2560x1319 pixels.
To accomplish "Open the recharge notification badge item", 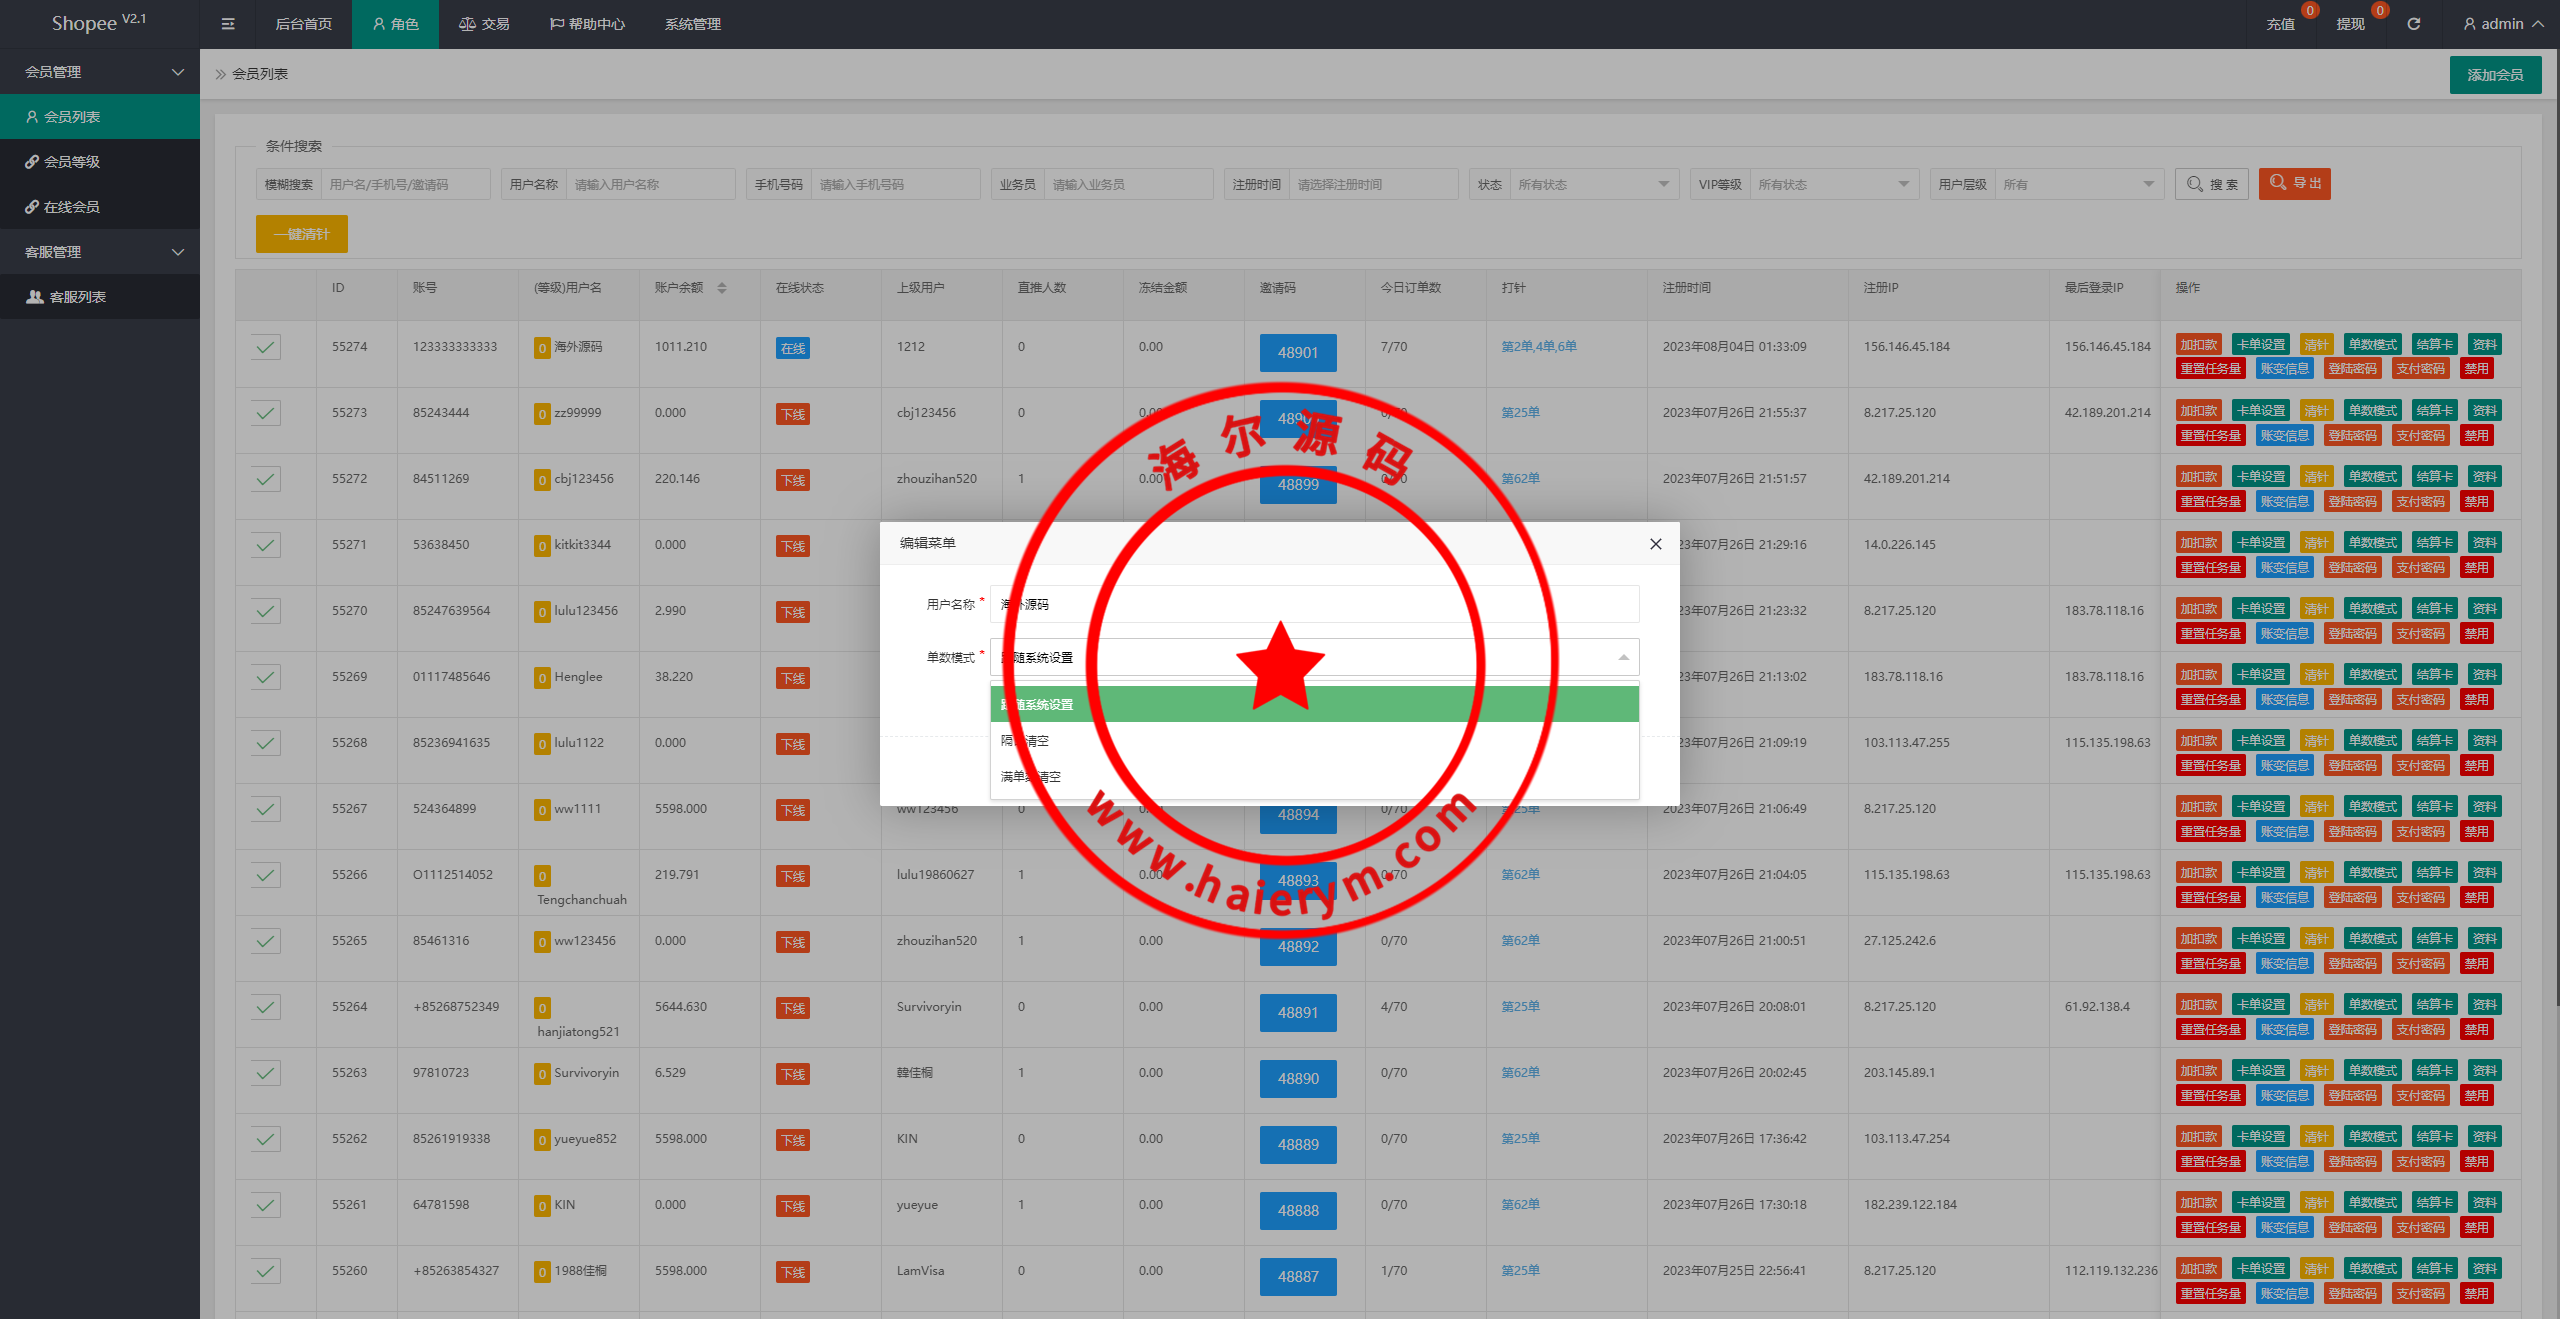I will 2280,24.
